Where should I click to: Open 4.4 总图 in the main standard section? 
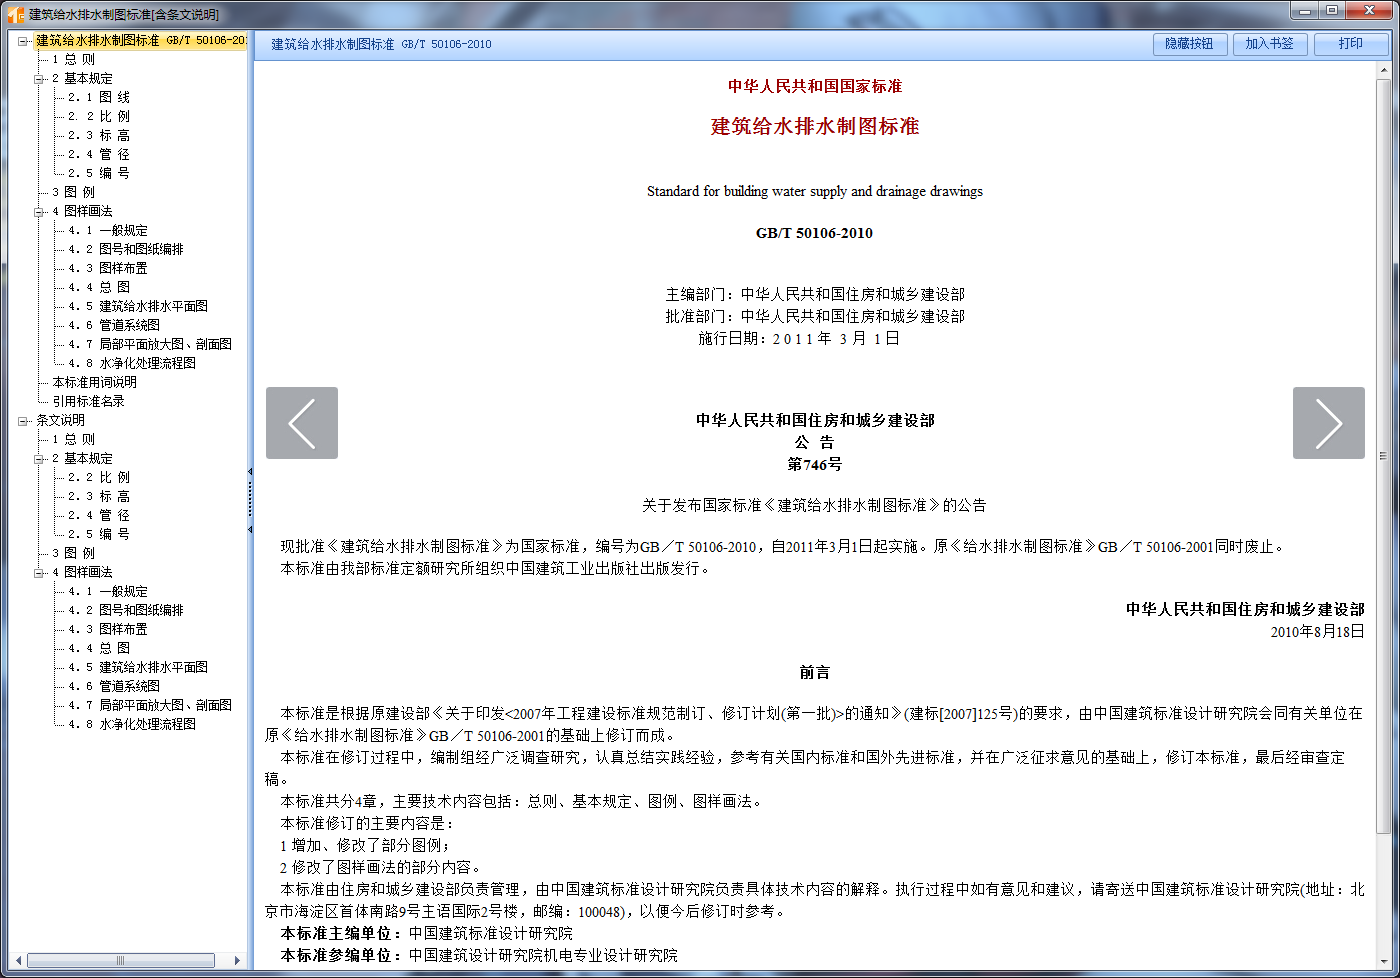99,288
